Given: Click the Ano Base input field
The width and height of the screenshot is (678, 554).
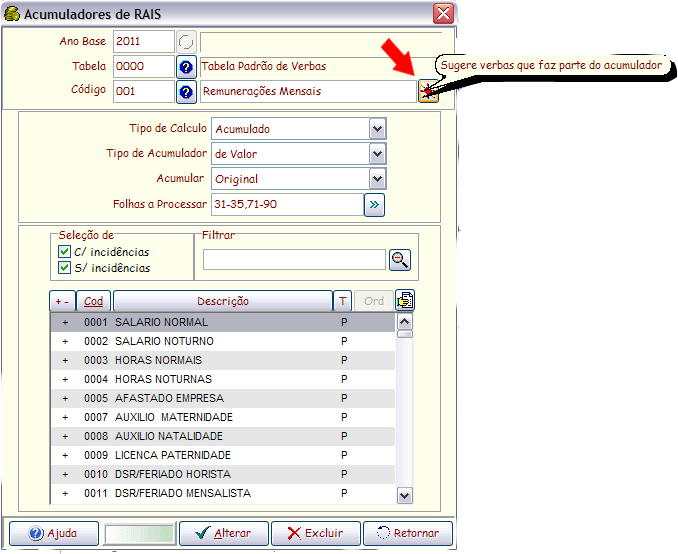Looking at the screenshot, I should click(x=144, y=42).
